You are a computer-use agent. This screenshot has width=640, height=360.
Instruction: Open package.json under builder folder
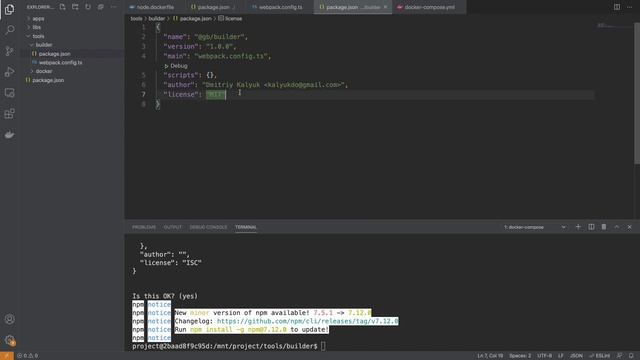[x=55, y=54]
